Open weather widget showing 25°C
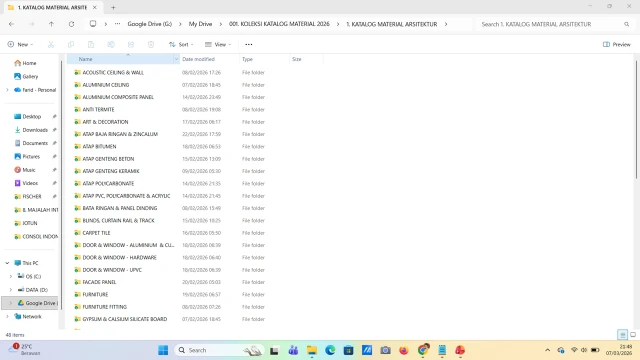Viewport: 640px width, 360px height. tap(25, 350)
